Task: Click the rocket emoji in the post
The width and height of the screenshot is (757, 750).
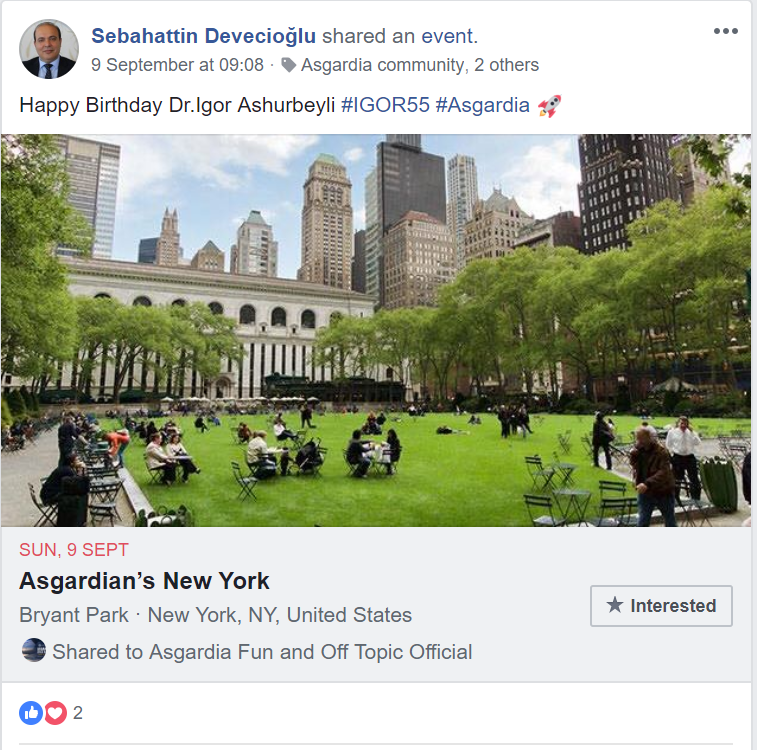Action: coord(549,106)
